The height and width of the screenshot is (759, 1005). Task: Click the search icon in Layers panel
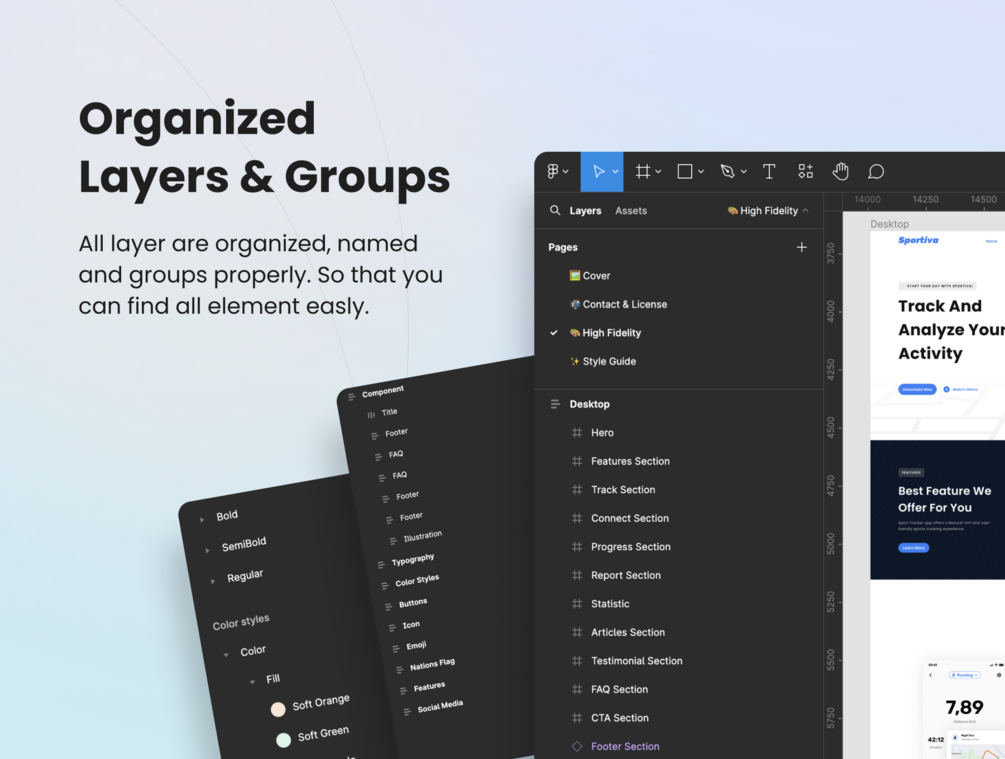coord(555,210)
